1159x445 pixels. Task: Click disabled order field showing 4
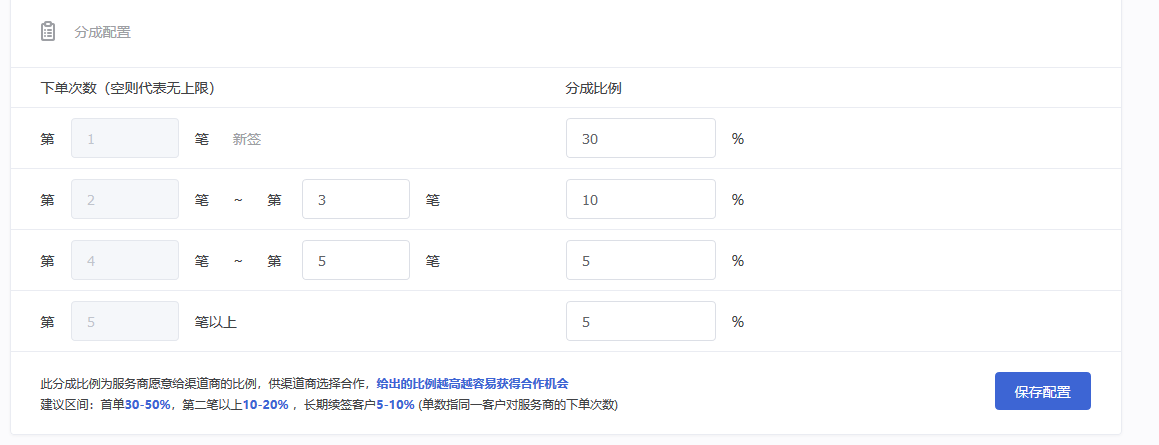125,260
